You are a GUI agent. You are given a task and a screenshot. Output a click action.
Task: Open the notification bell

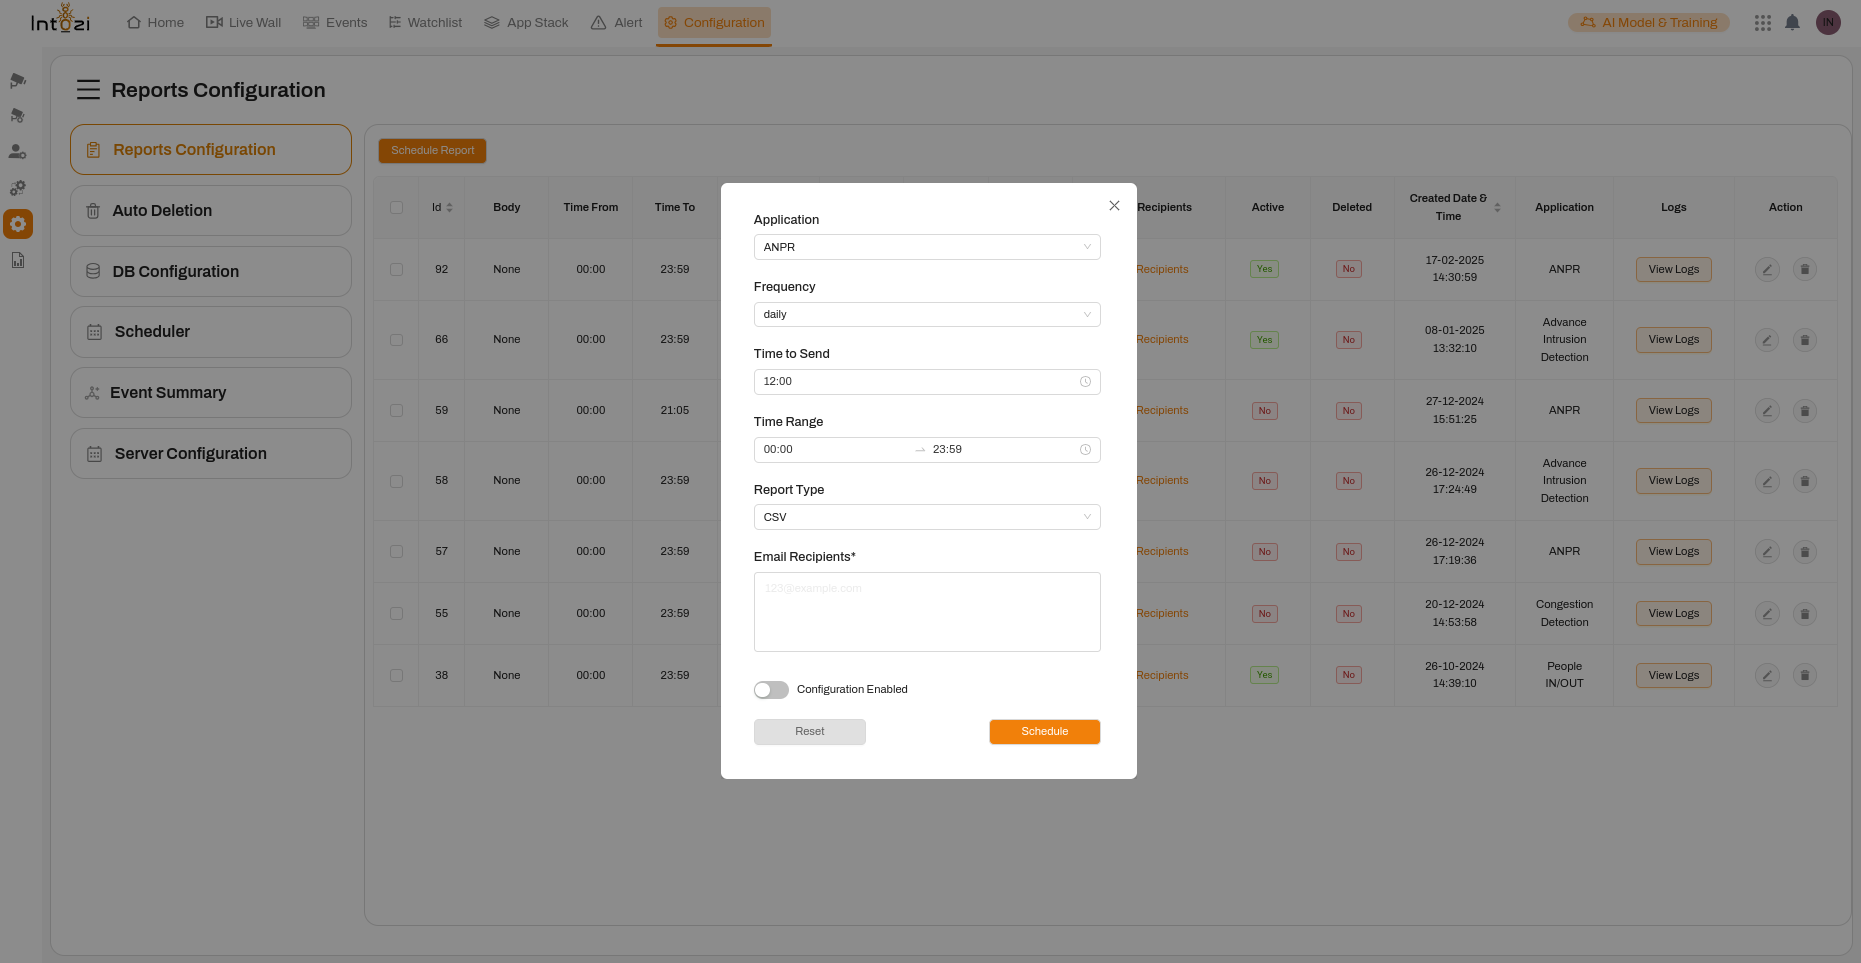click(1792, 22)
